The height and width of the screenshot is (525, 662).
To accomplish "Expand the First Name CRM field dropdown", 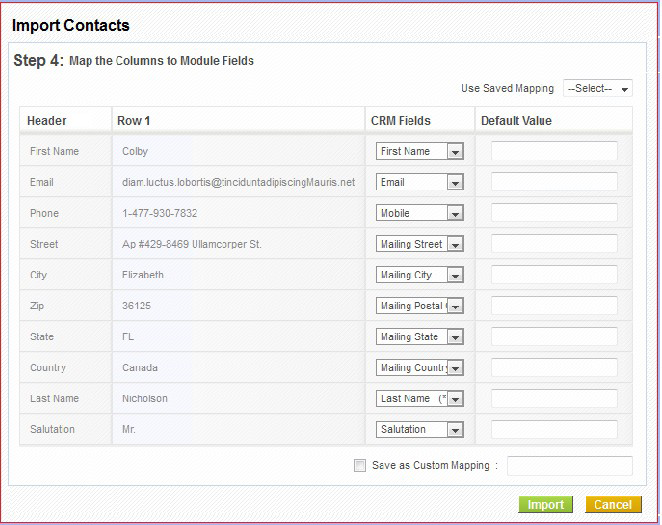I will [420, 152].
